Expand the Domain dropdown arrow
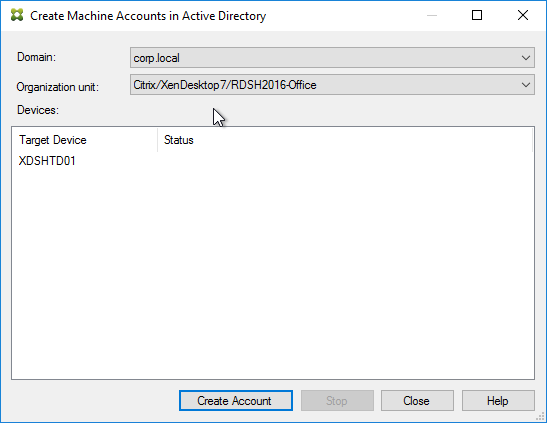This screenshot has width=547, height=423. tap(526, 58)
